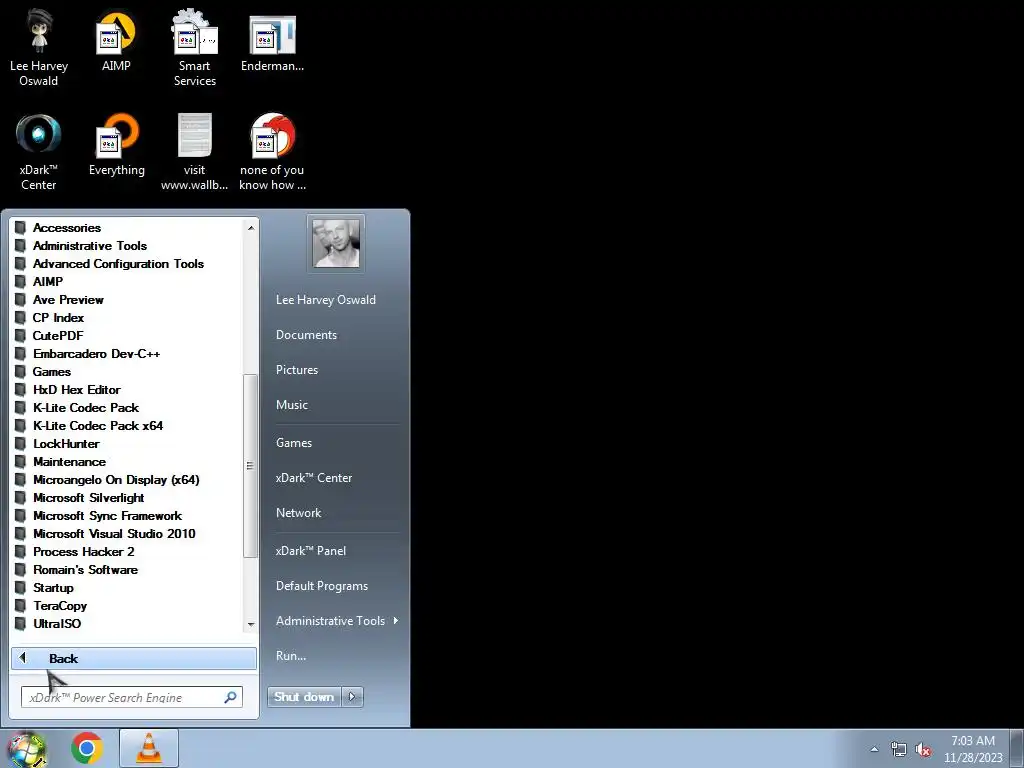This screenshot has width=1024, height=768.
Task: Click the programs list scroll down arrow
Action: [251, 625]
